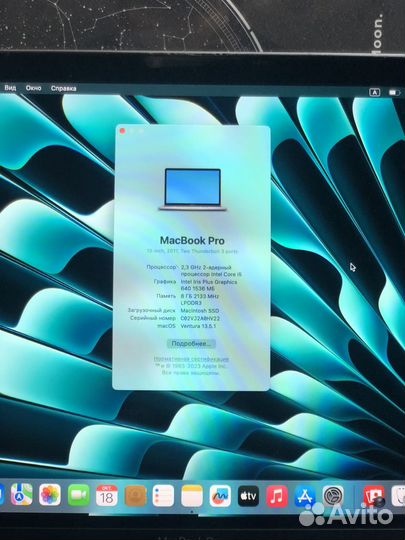Click the 'Серийный номер' label
The width and height of the screenshot is (405, 540).
[153, 318]
